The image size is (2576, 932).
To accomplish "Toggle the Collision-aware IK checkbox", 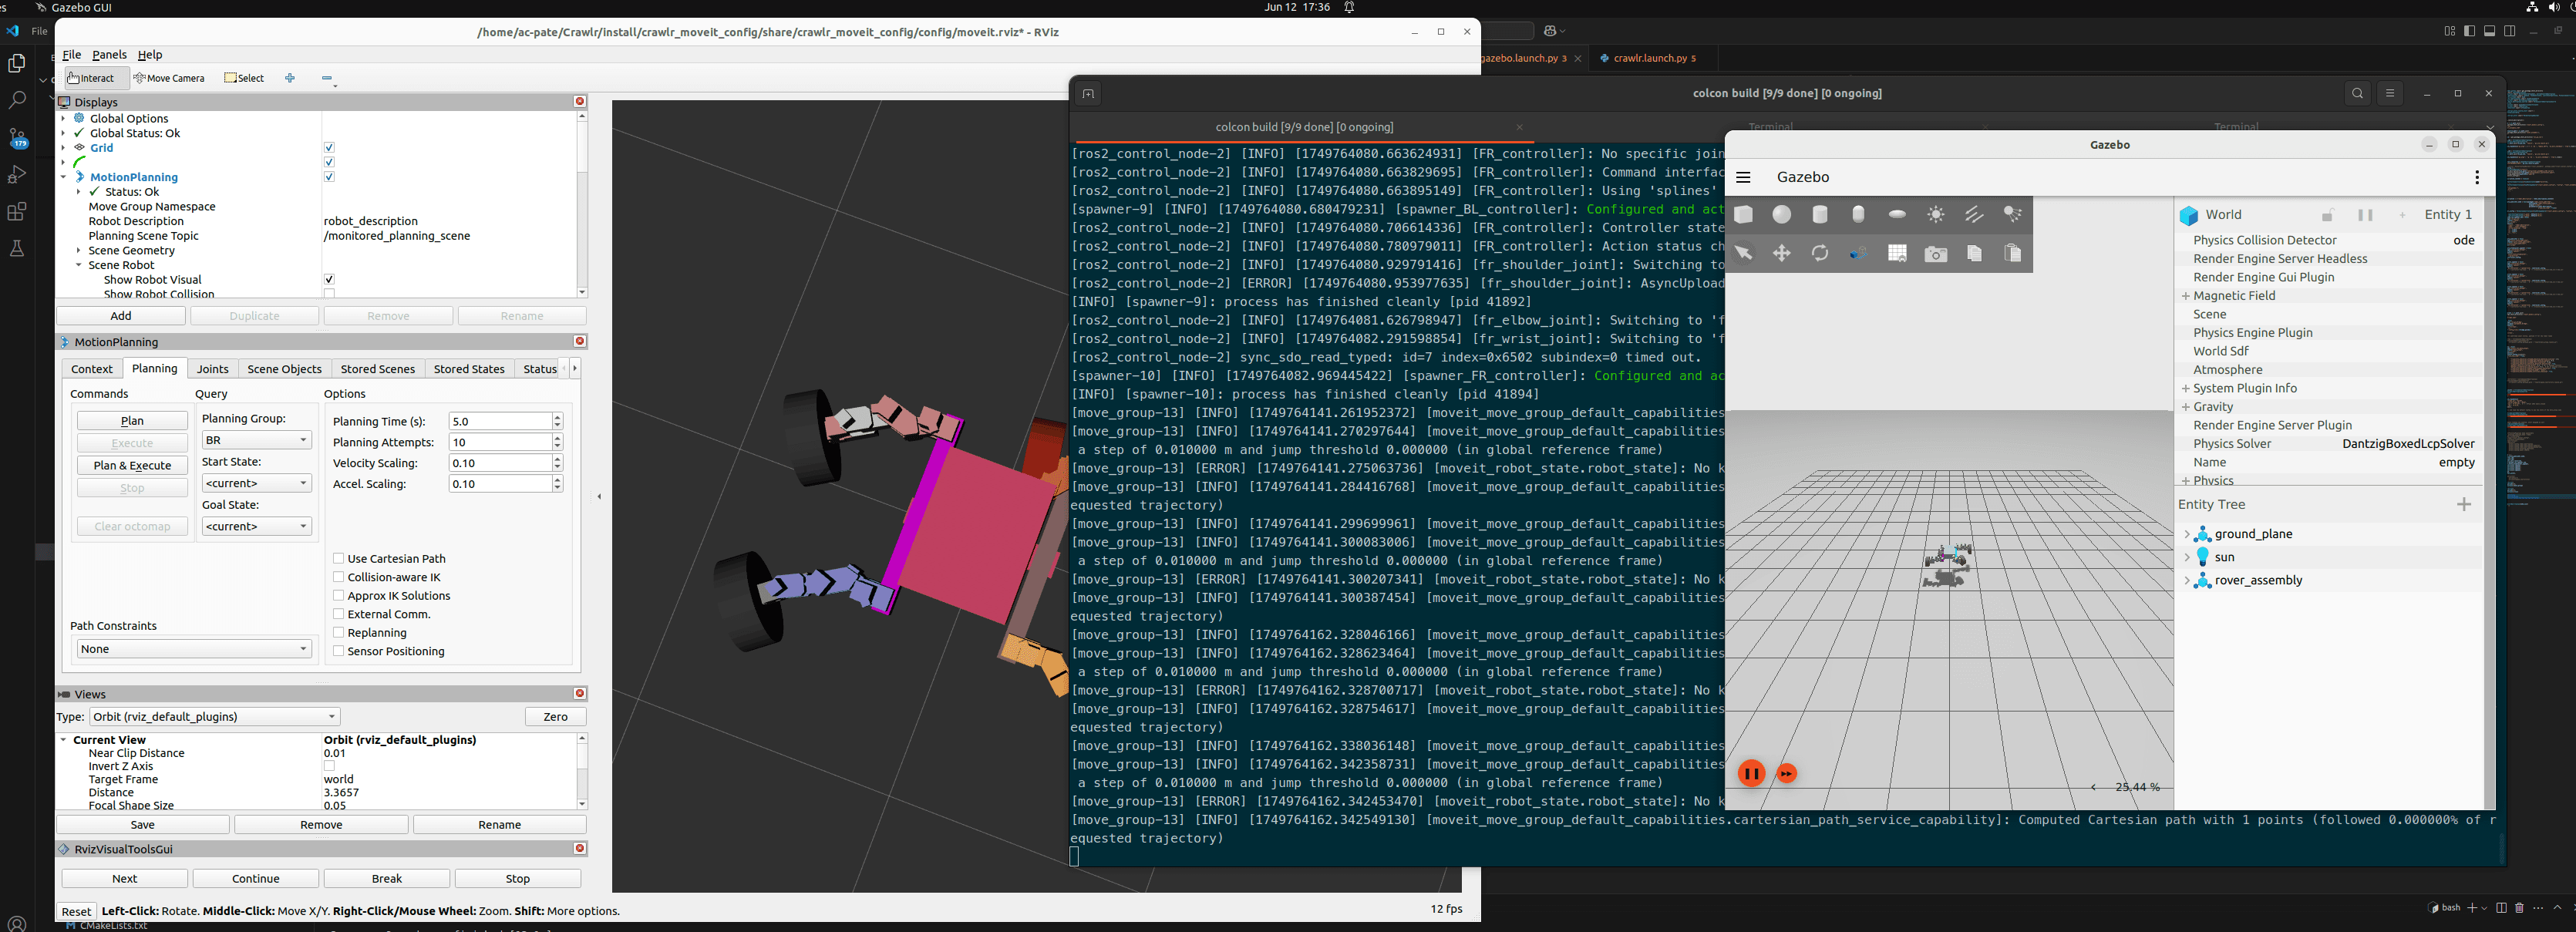I will tap(338, 577).
